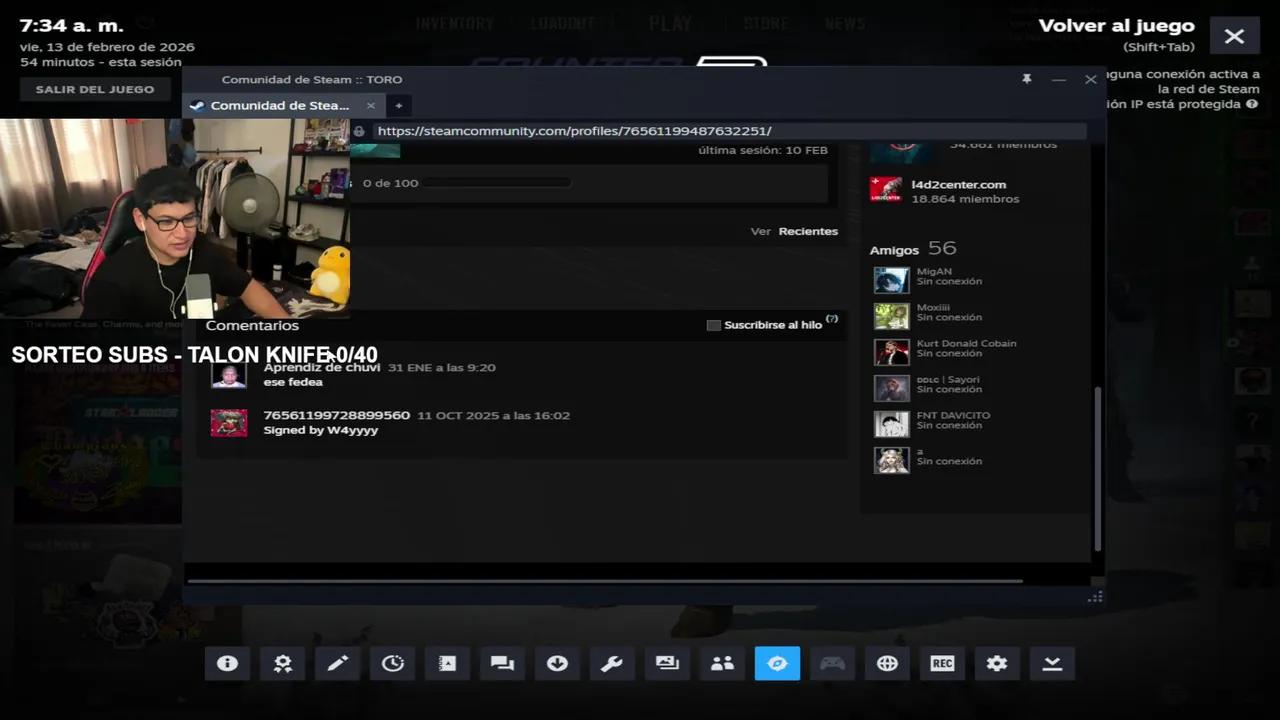The height and width of the screenshot is (720, 1280).
Task: Click the avatar of friend named 'a'
Action: coord(891,459)
